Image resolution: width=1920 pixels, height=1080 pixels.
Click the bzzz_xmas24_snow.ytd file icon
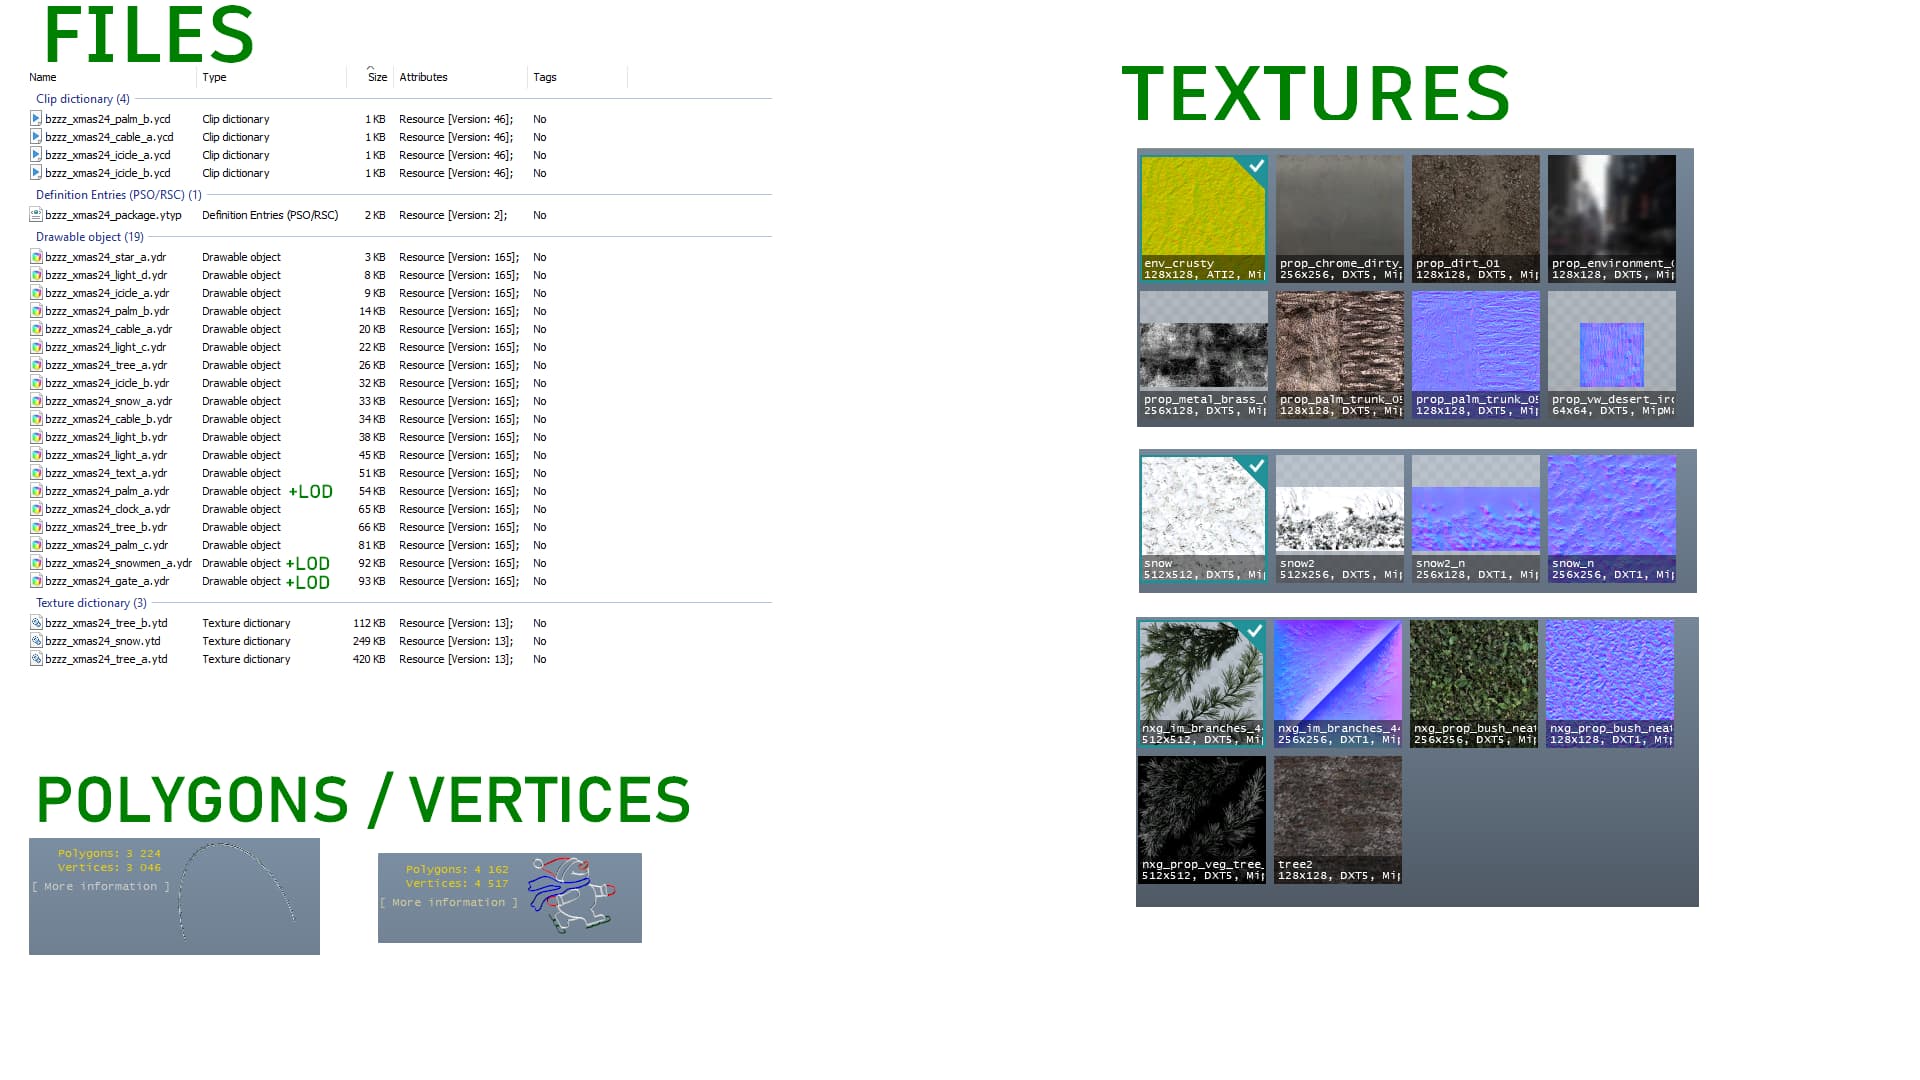point(36,641)
